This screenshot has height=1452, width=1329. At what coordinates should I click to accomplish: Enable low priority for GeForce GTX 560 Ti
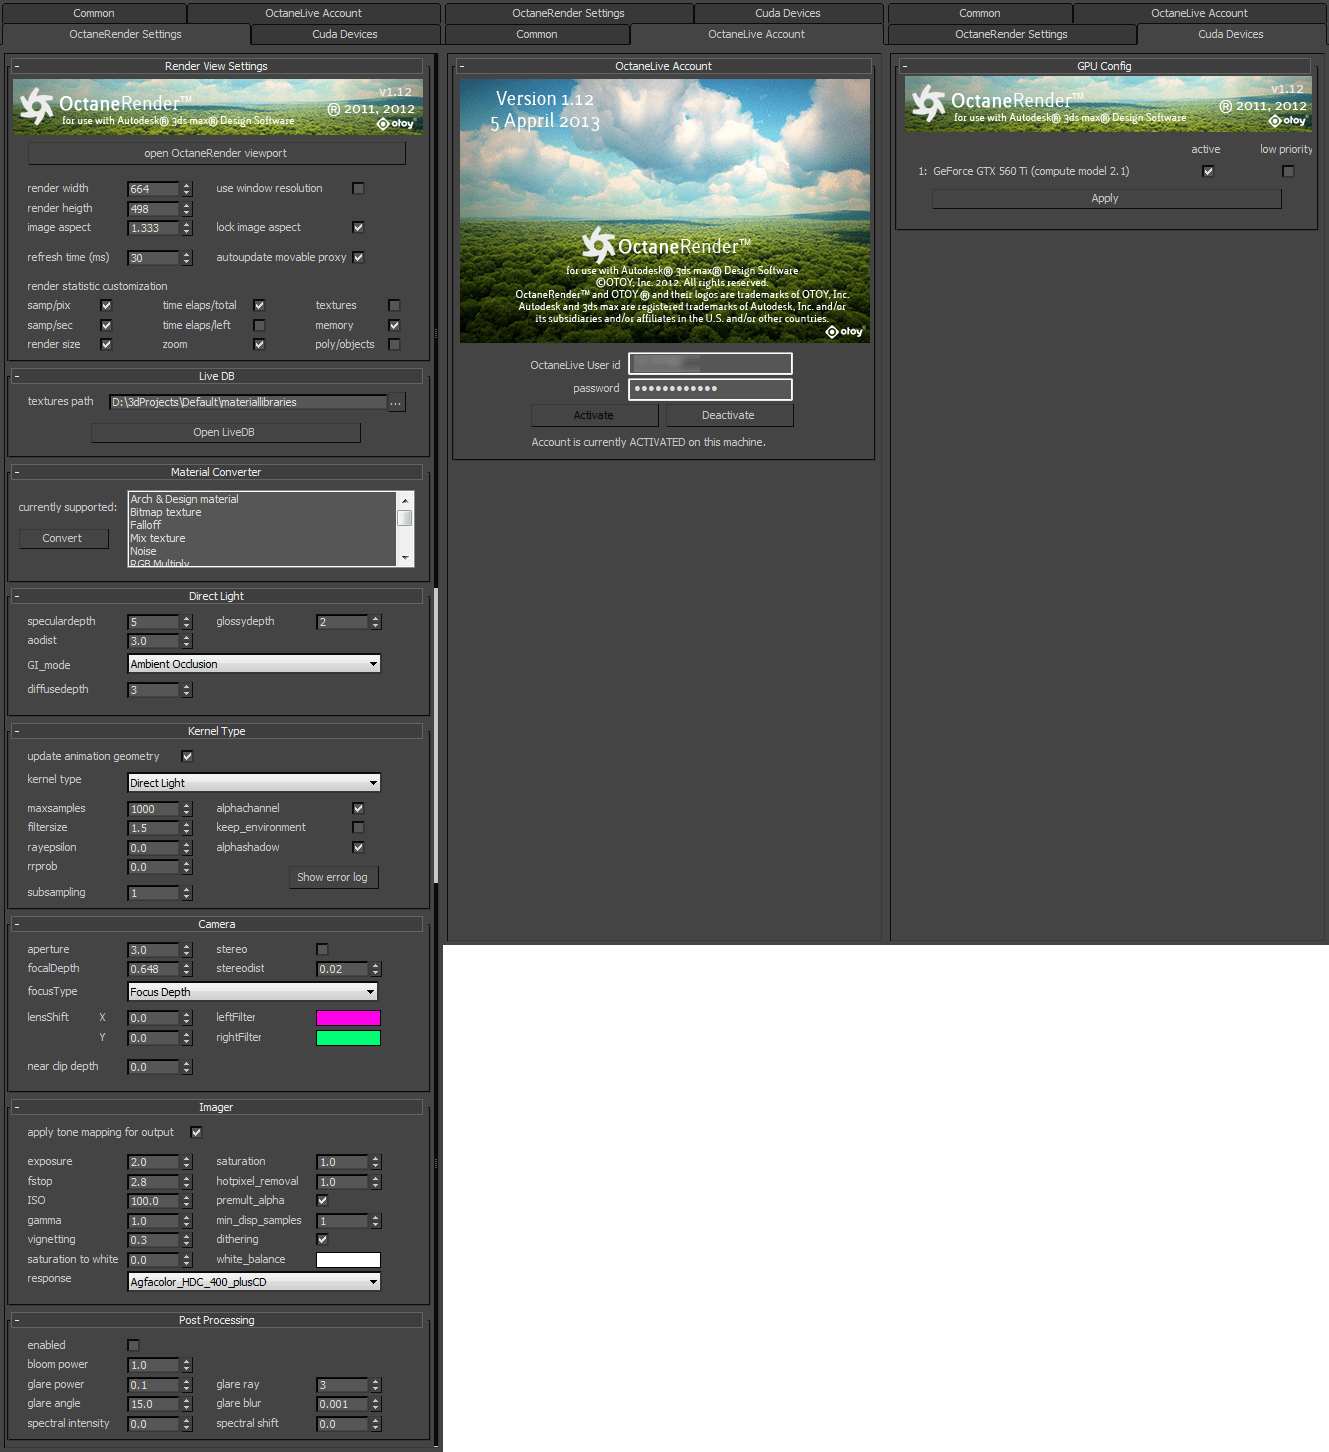(1288, 171)
